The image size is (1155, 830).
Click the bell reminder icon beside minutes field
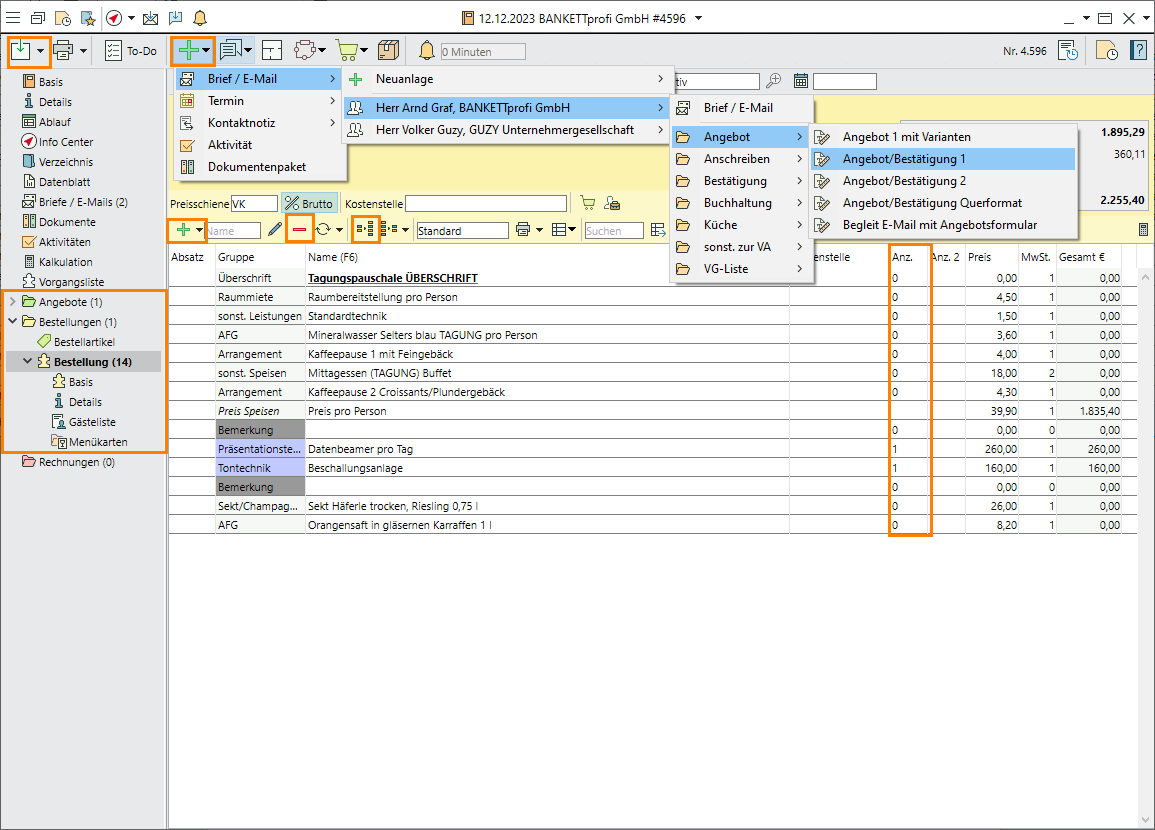[427, 50]
